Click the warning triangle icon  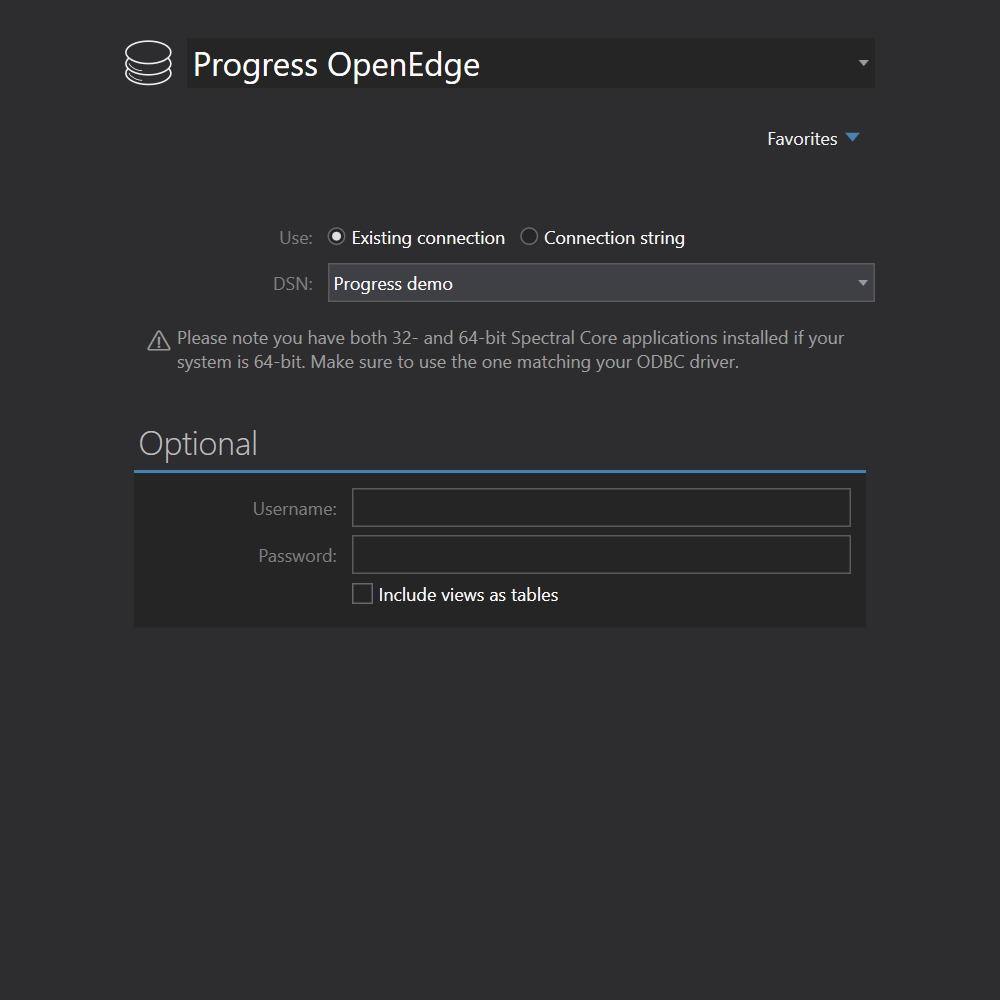[158, 341]
